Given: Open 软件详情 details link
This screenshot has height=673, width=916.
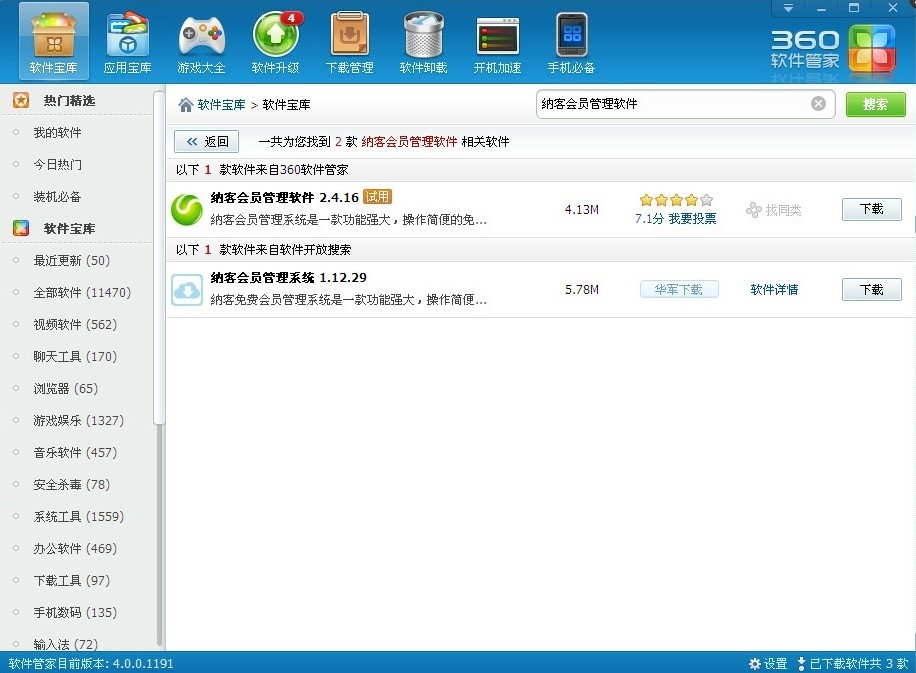Looking at the screenshot, I should [774, 290].
